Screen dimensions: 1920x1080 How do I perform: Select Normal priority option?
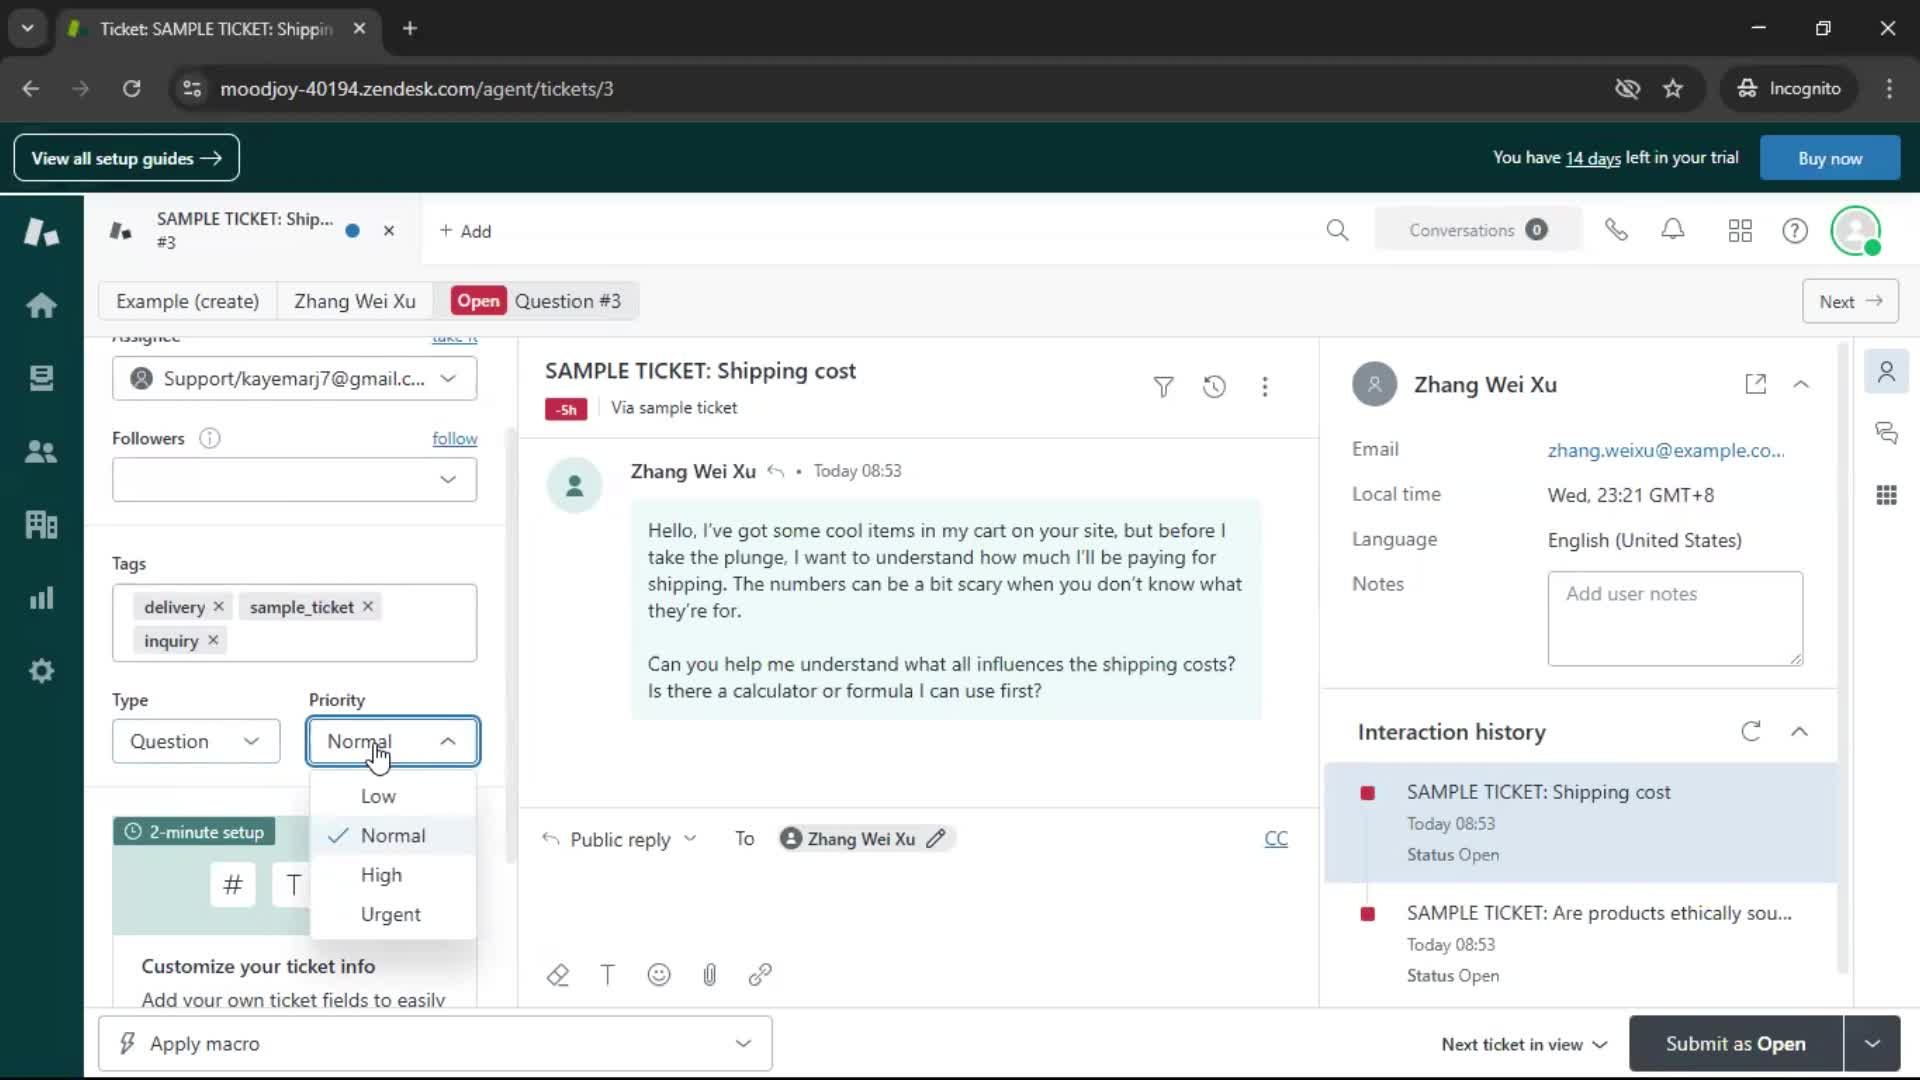[x=393, y=836]
